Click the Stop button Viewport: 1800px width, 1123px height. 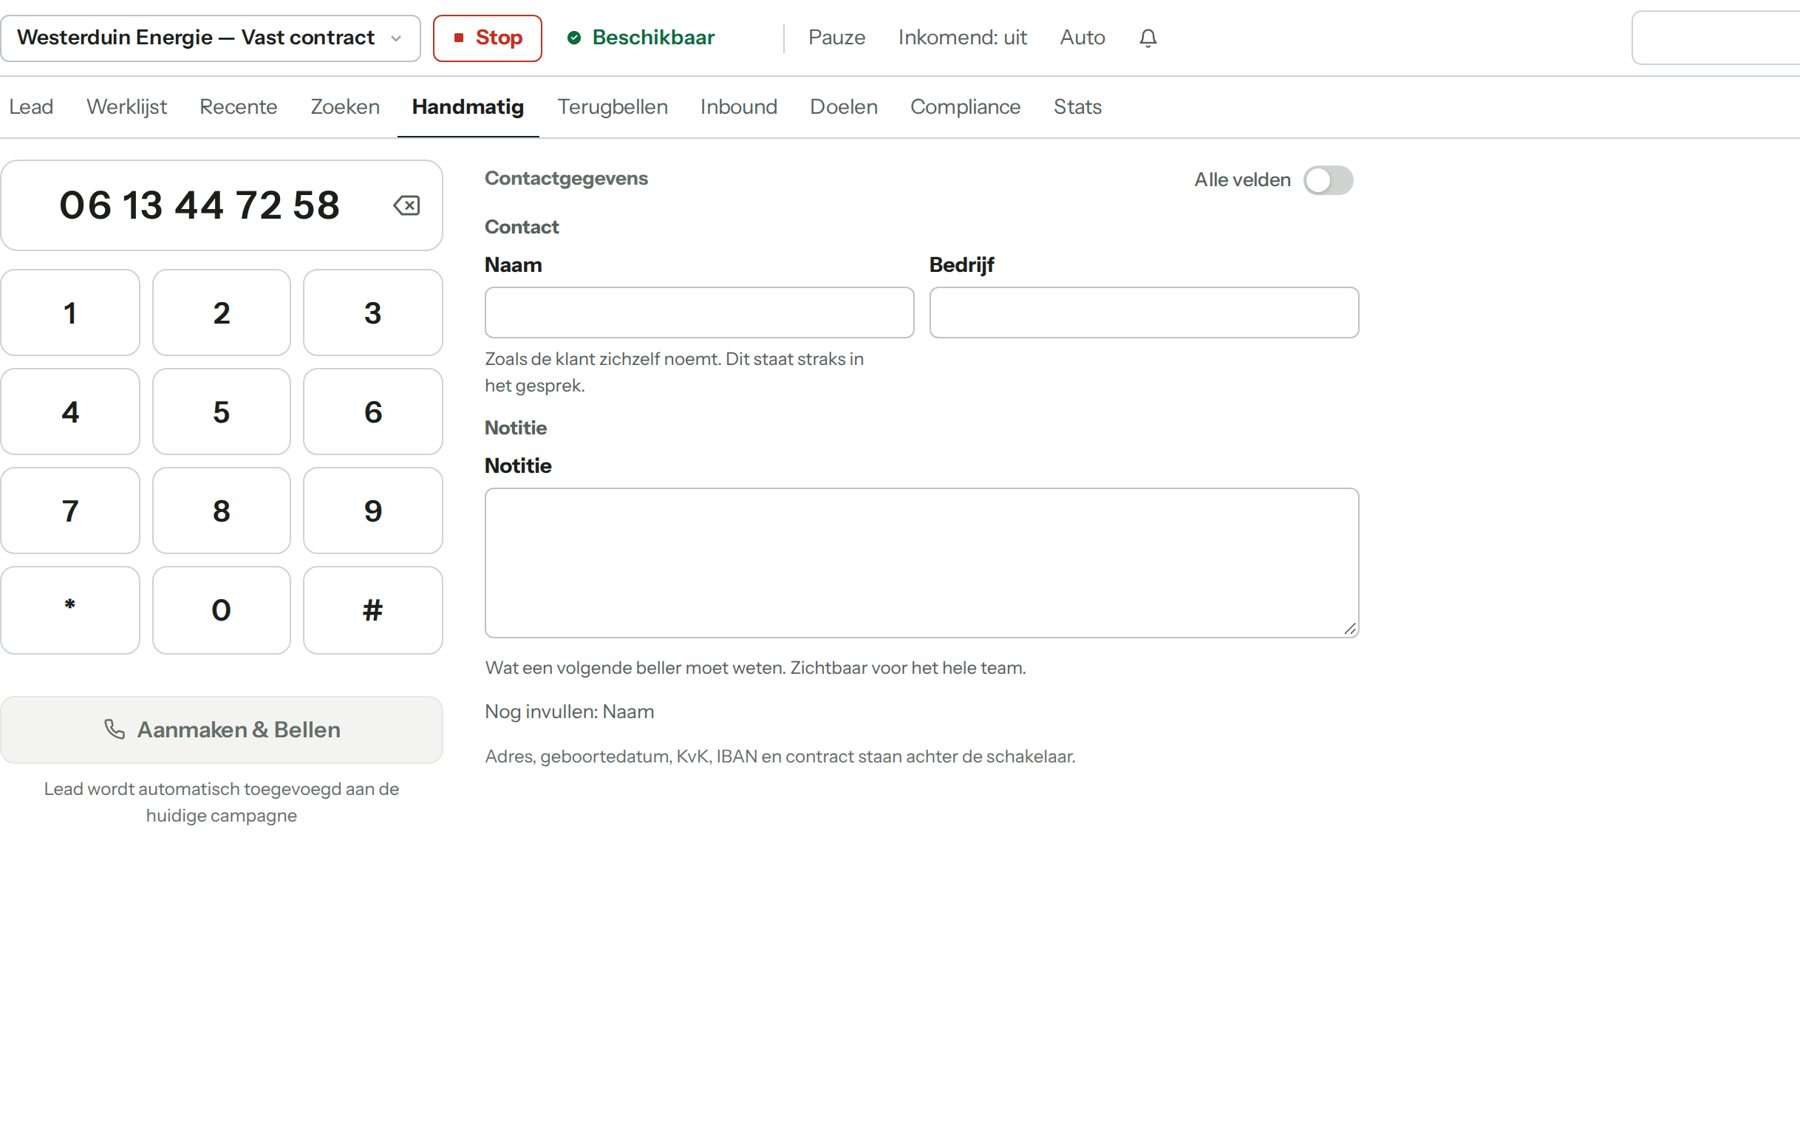(x=487, y=38)
